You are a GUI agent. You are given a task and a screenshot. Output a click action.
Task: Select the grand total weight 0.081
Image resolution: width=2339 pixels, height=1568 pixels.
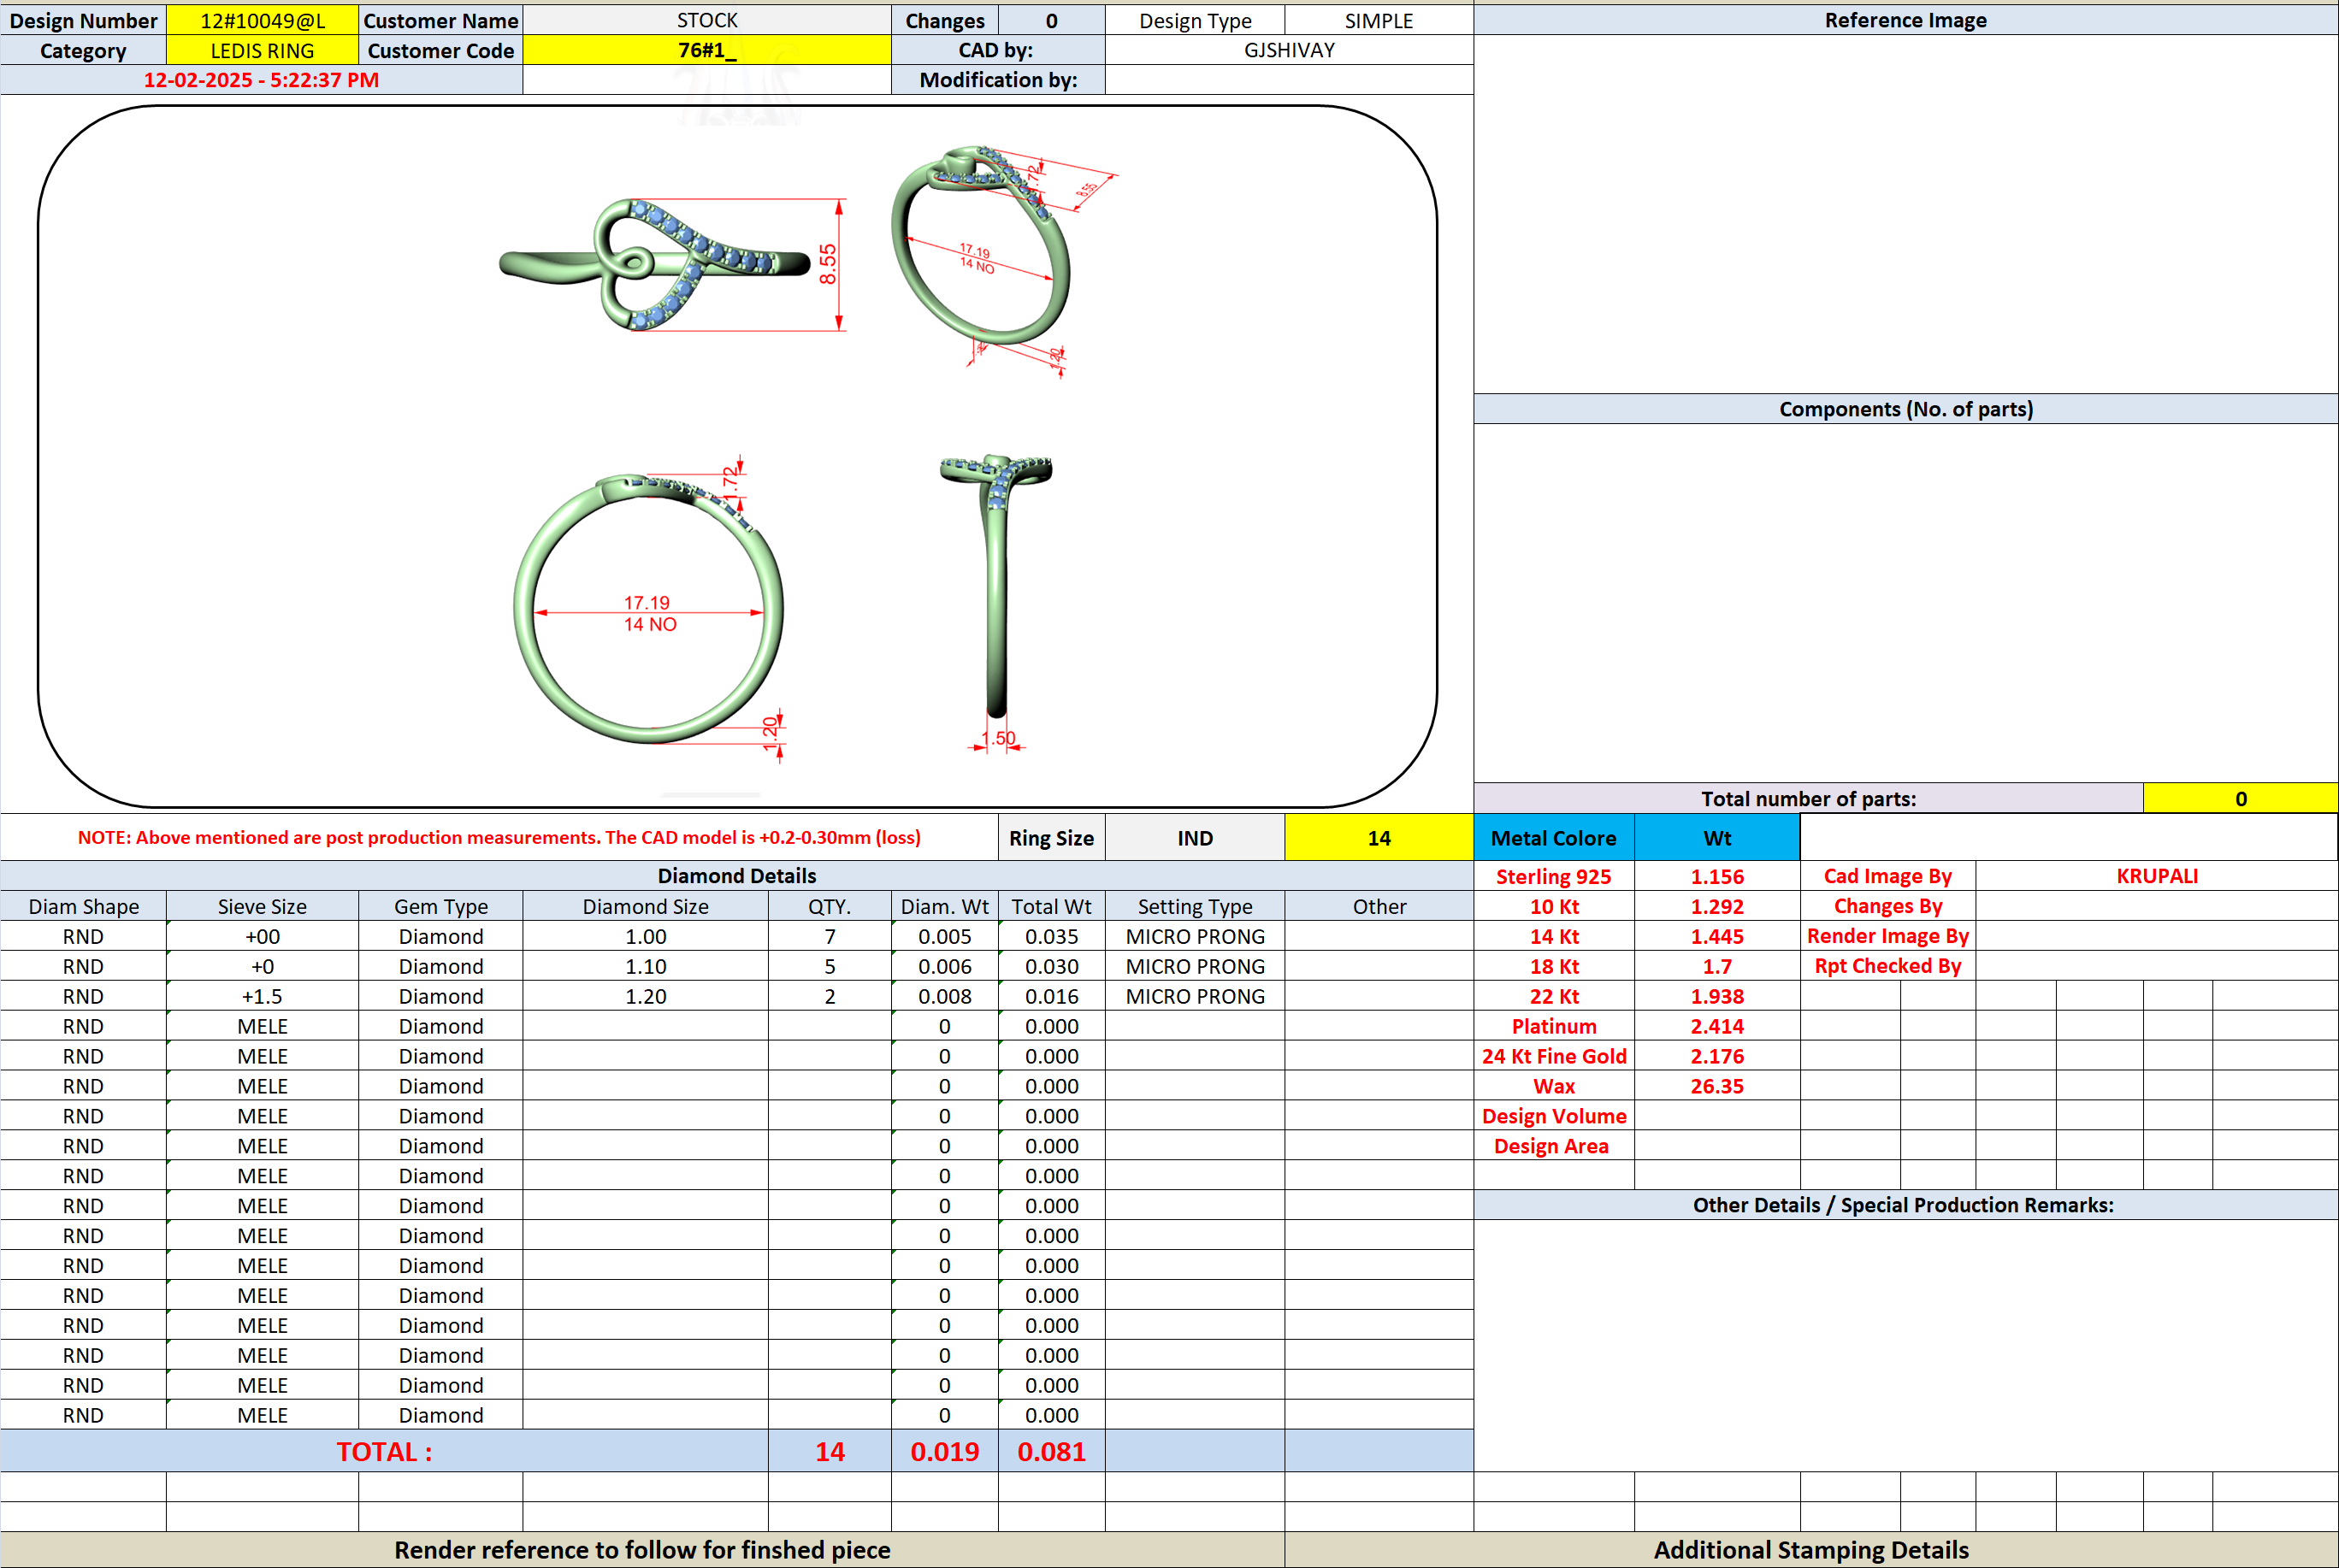[1051, 1451]
